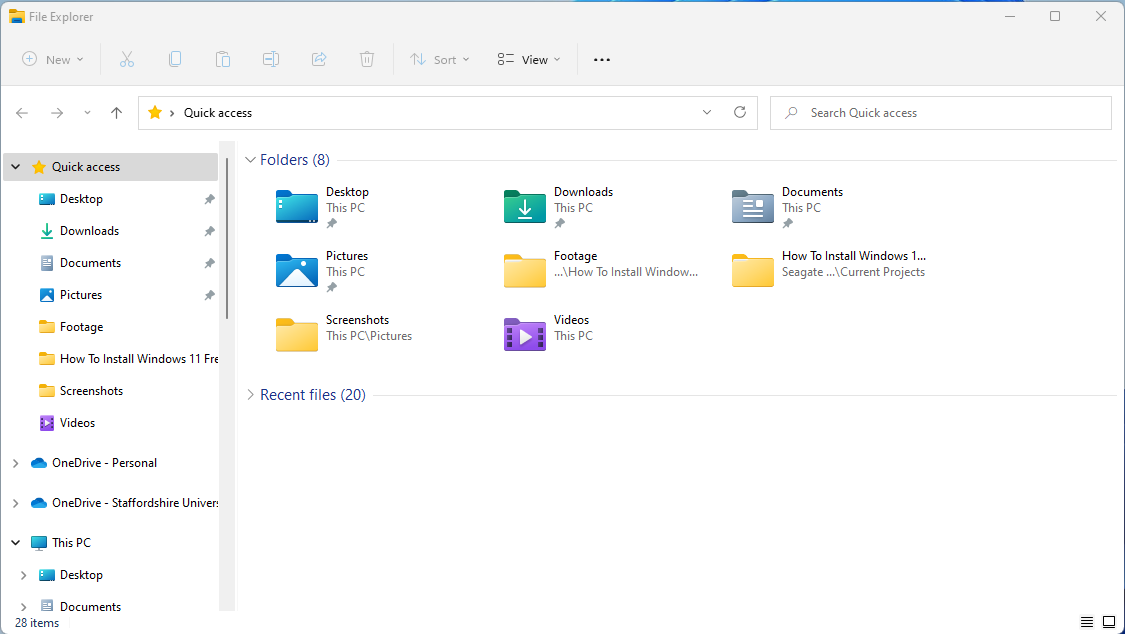
Task: Open the Sort menu
Action: (440, 59)
